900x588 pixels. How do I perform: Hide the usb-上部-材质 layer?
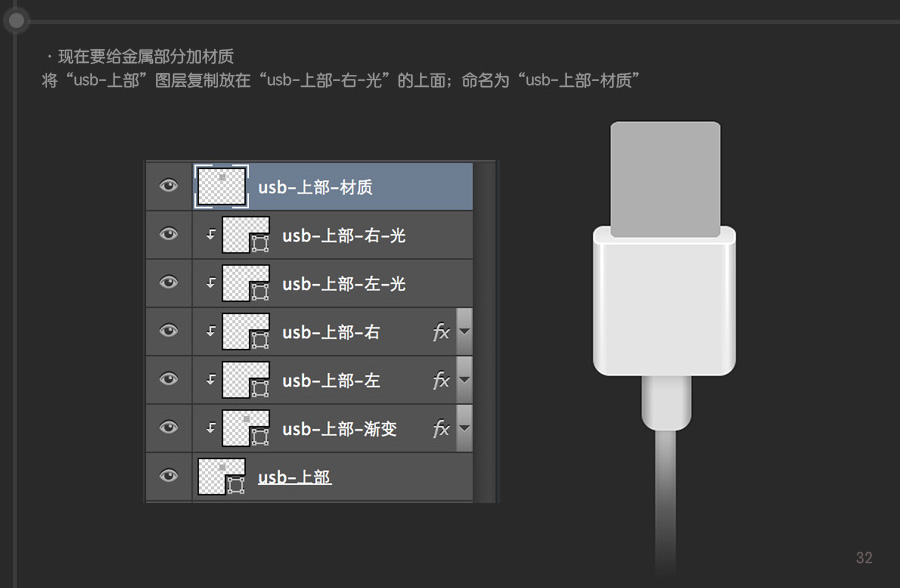coord(168,185)
